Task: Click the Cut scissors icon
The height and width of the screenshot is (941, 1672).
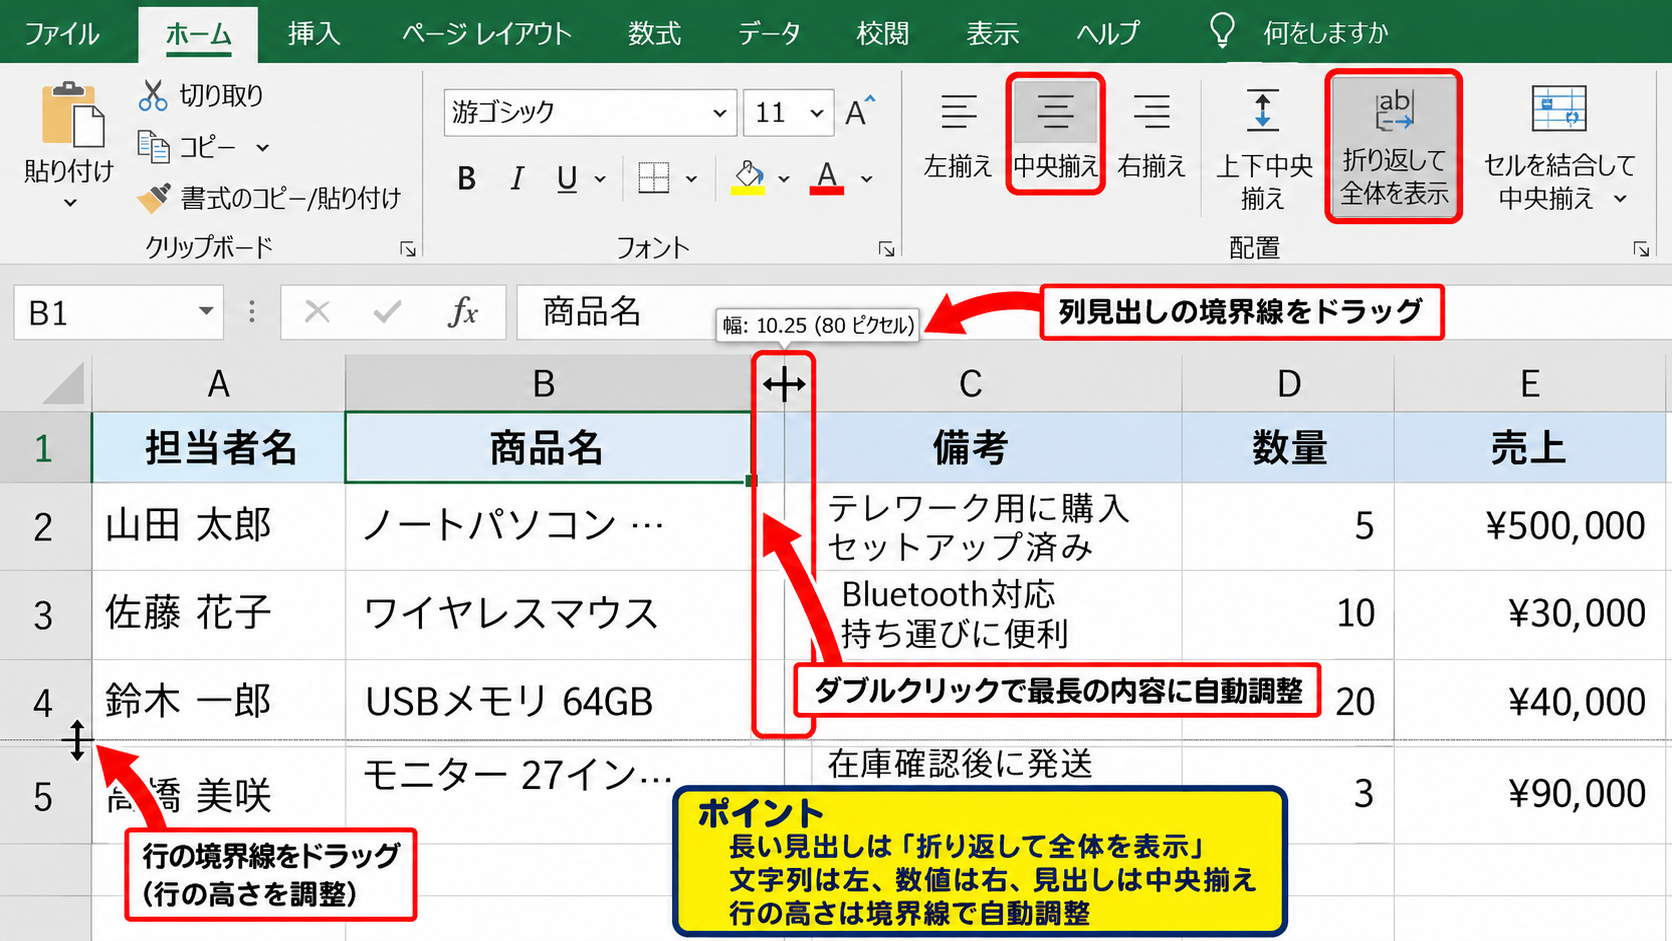Action: pos(153,96)
